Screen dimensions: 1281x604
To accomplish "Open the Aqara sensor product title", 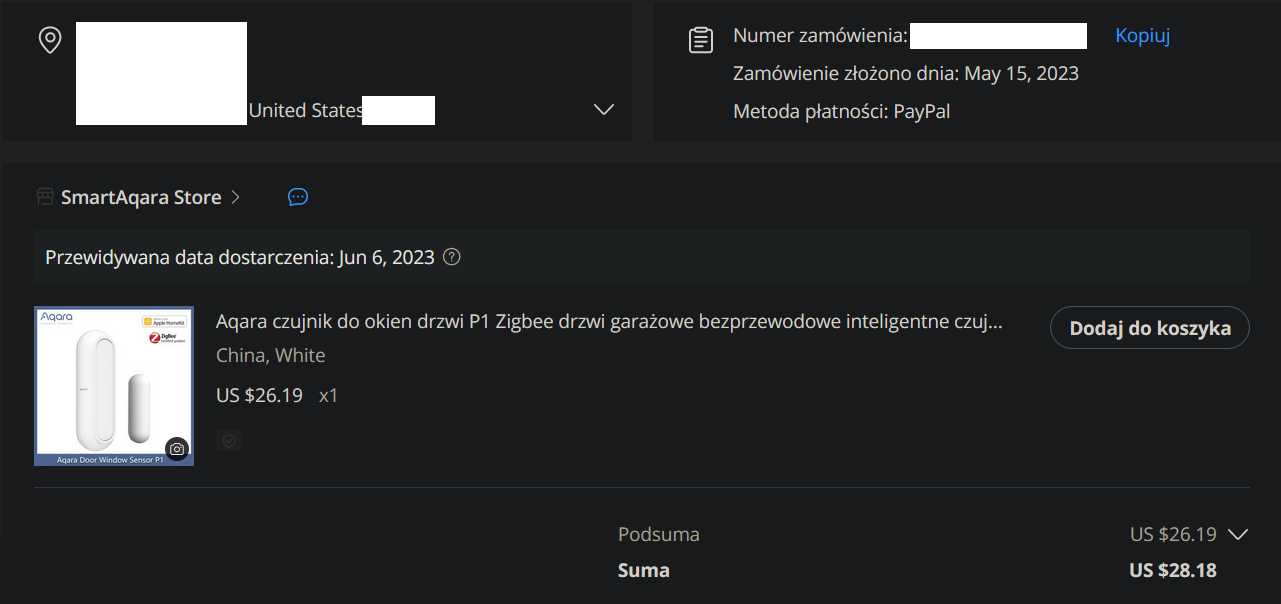I will click(609, 322).
